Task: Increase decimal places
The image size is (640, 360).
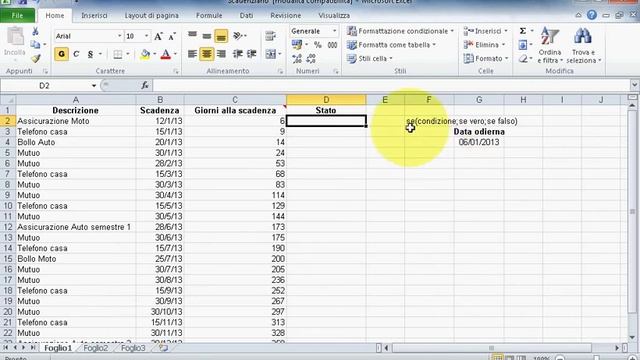Action: click(297, 58)
